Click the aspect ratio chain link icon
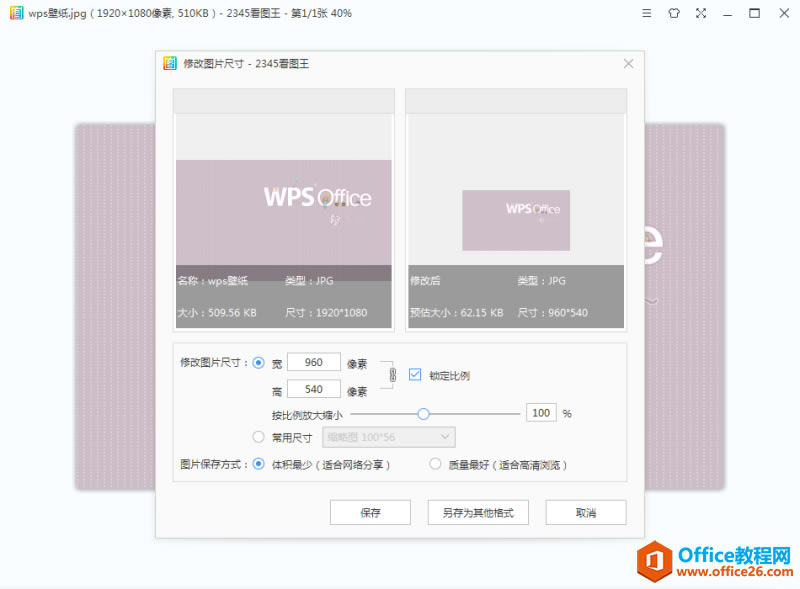Viewport: 800px width, 589px height. pyautogui.click(x=392, y=375)
